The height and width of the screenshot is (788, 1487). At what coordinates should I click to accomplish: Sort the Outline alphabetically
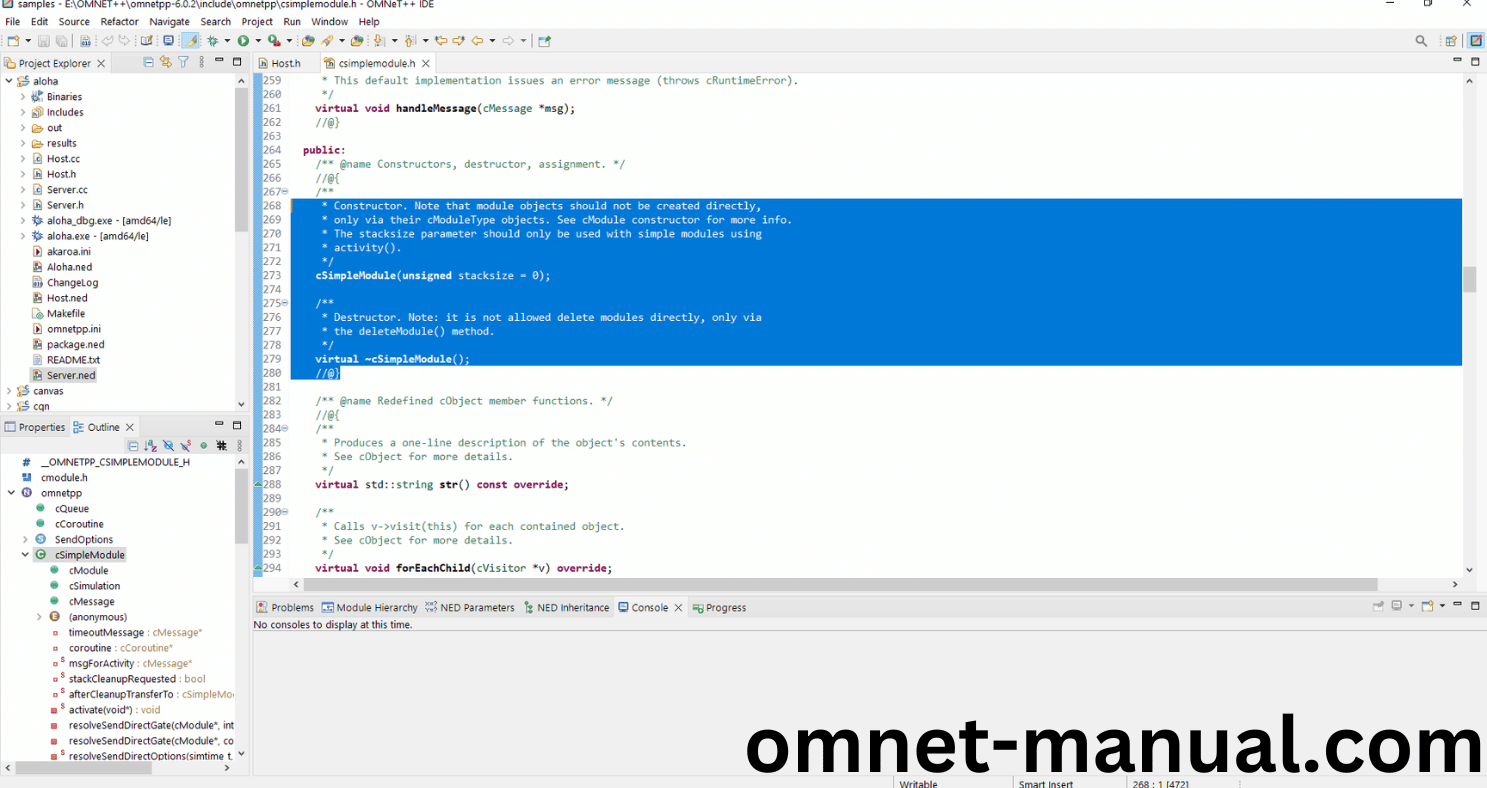click(x=150, y=446)
